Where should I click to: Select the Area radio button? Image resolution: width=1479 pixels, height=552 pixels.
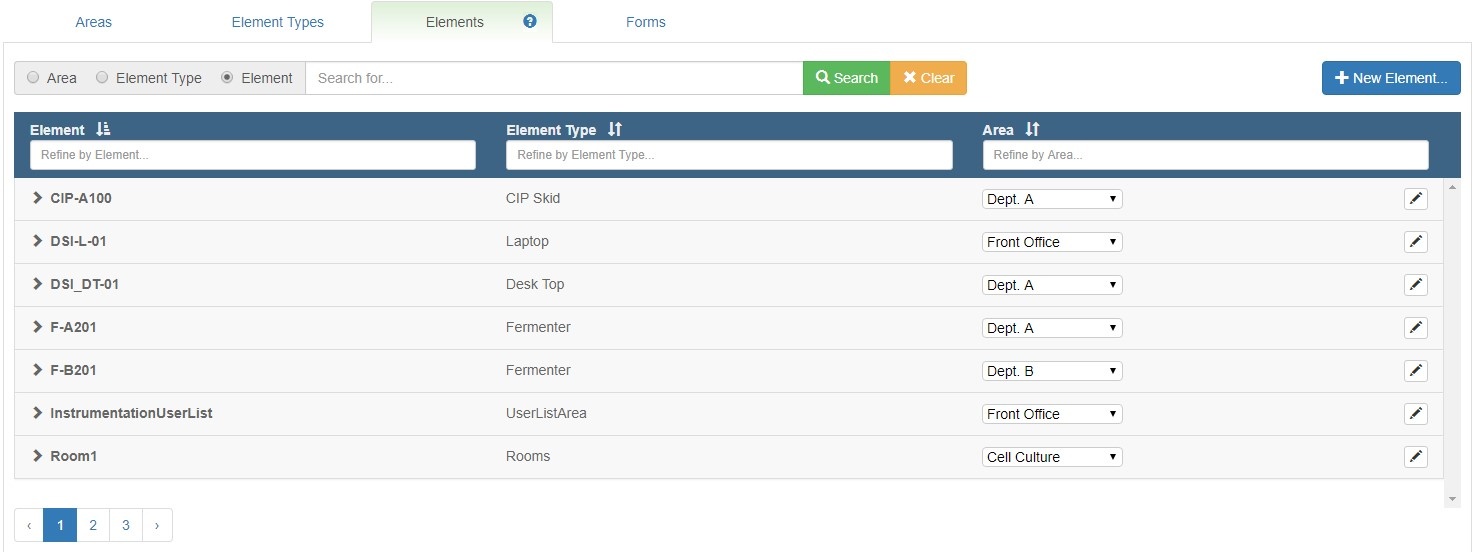[34, 78]
